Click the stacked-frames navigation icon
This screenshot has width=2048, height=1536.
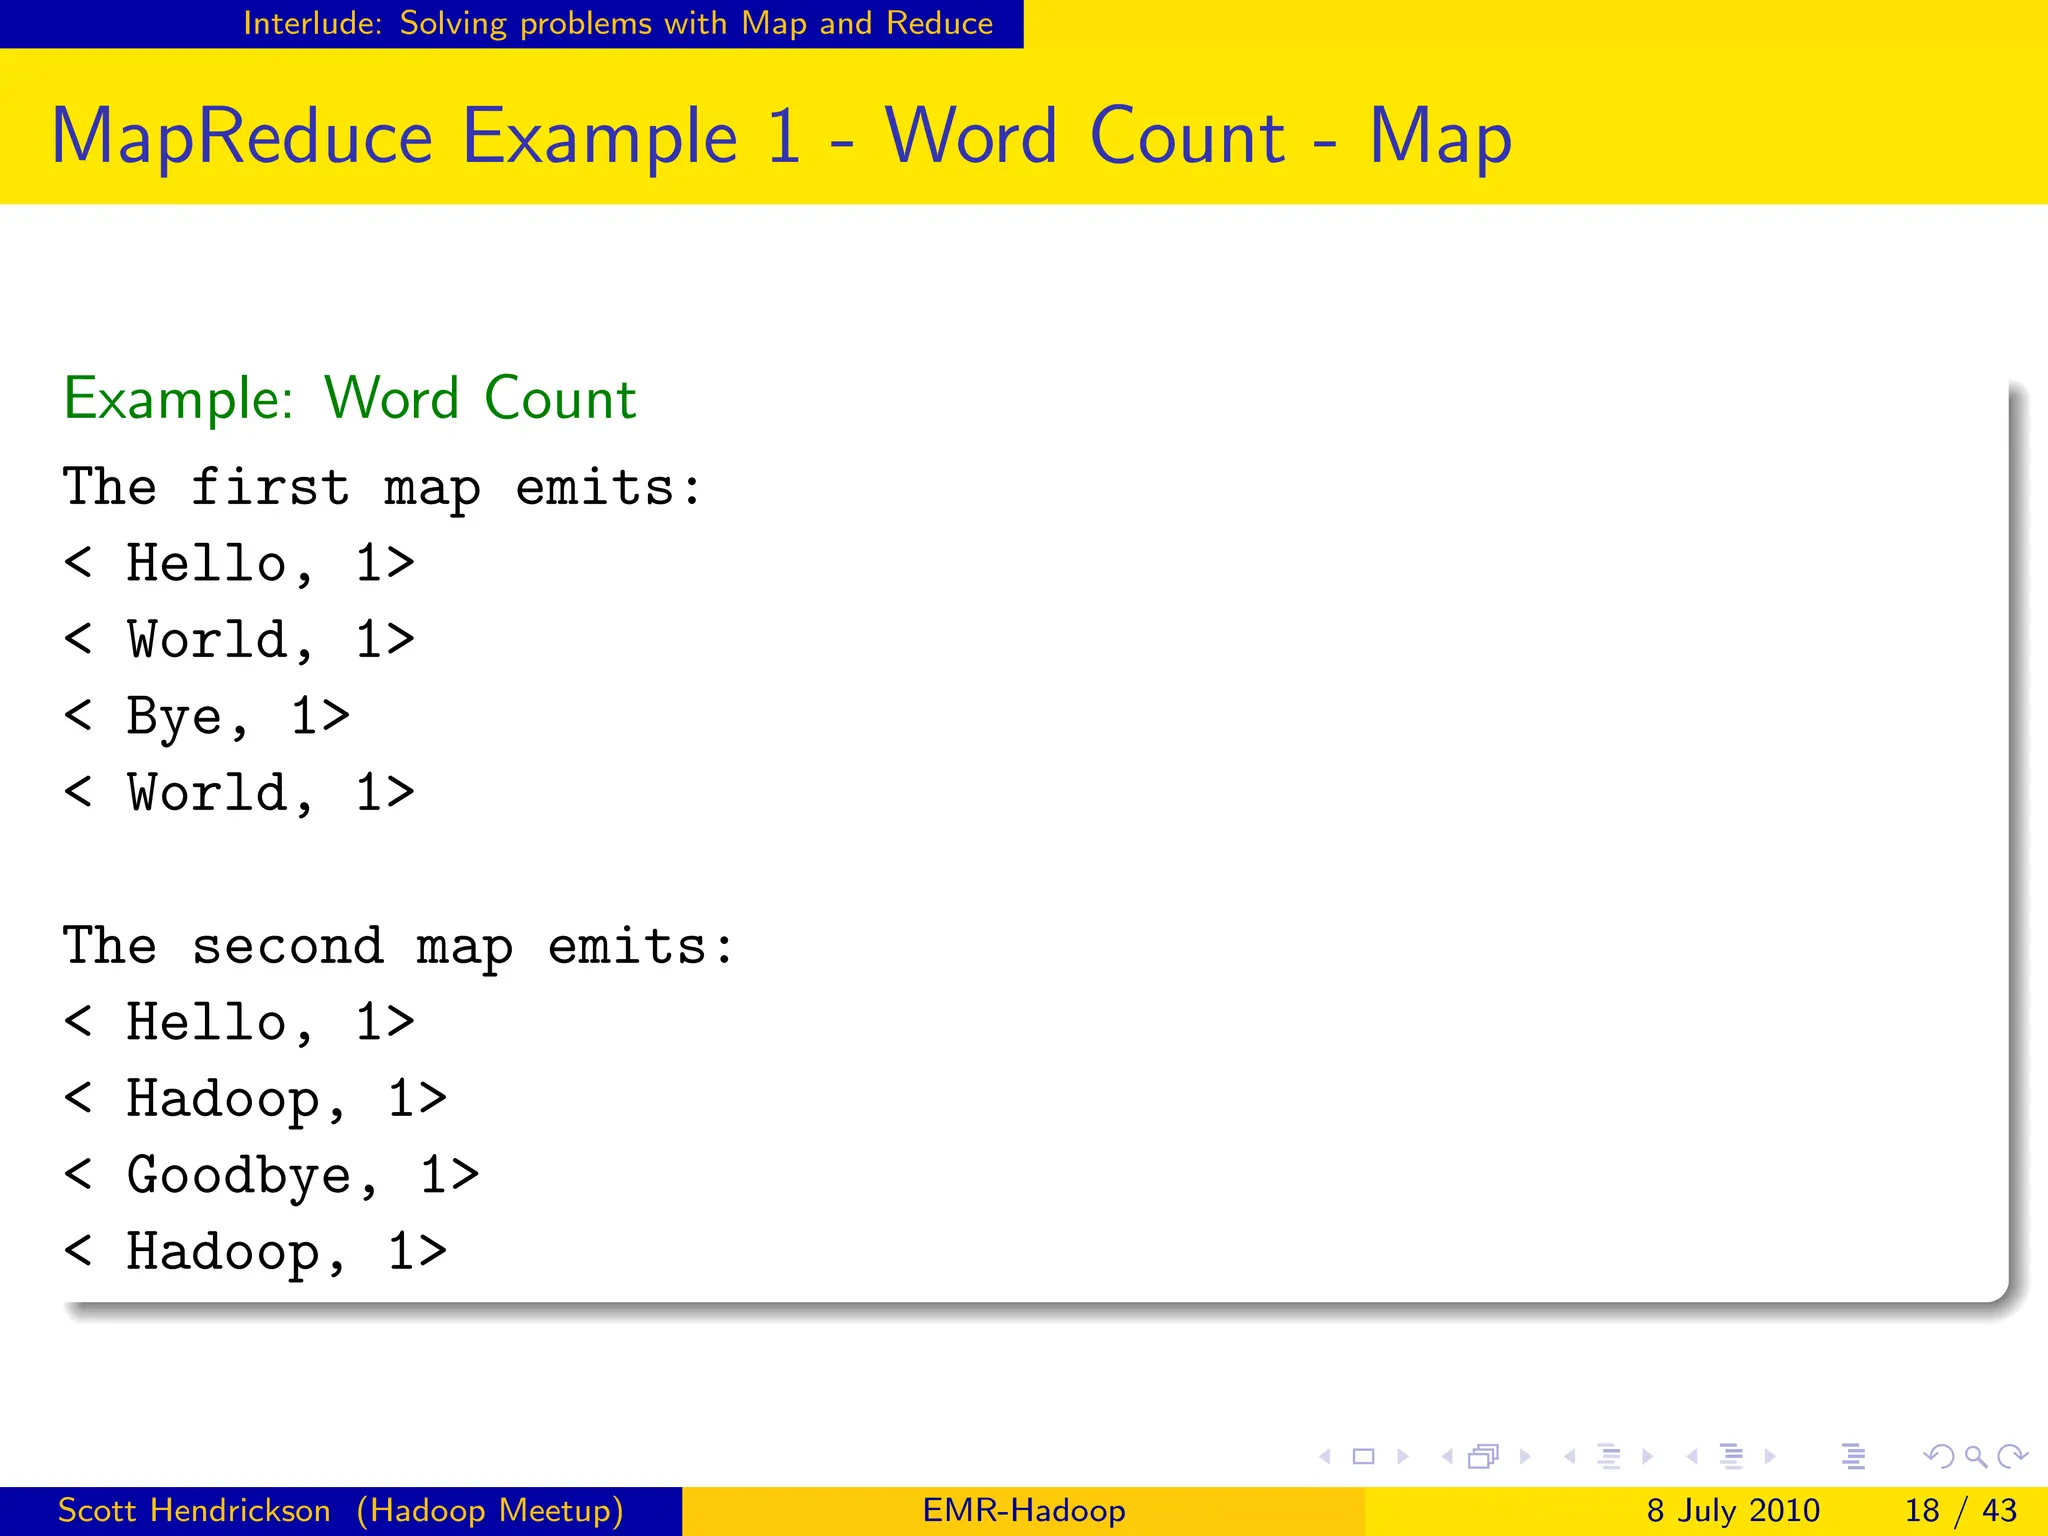tap(1484, 1457)
